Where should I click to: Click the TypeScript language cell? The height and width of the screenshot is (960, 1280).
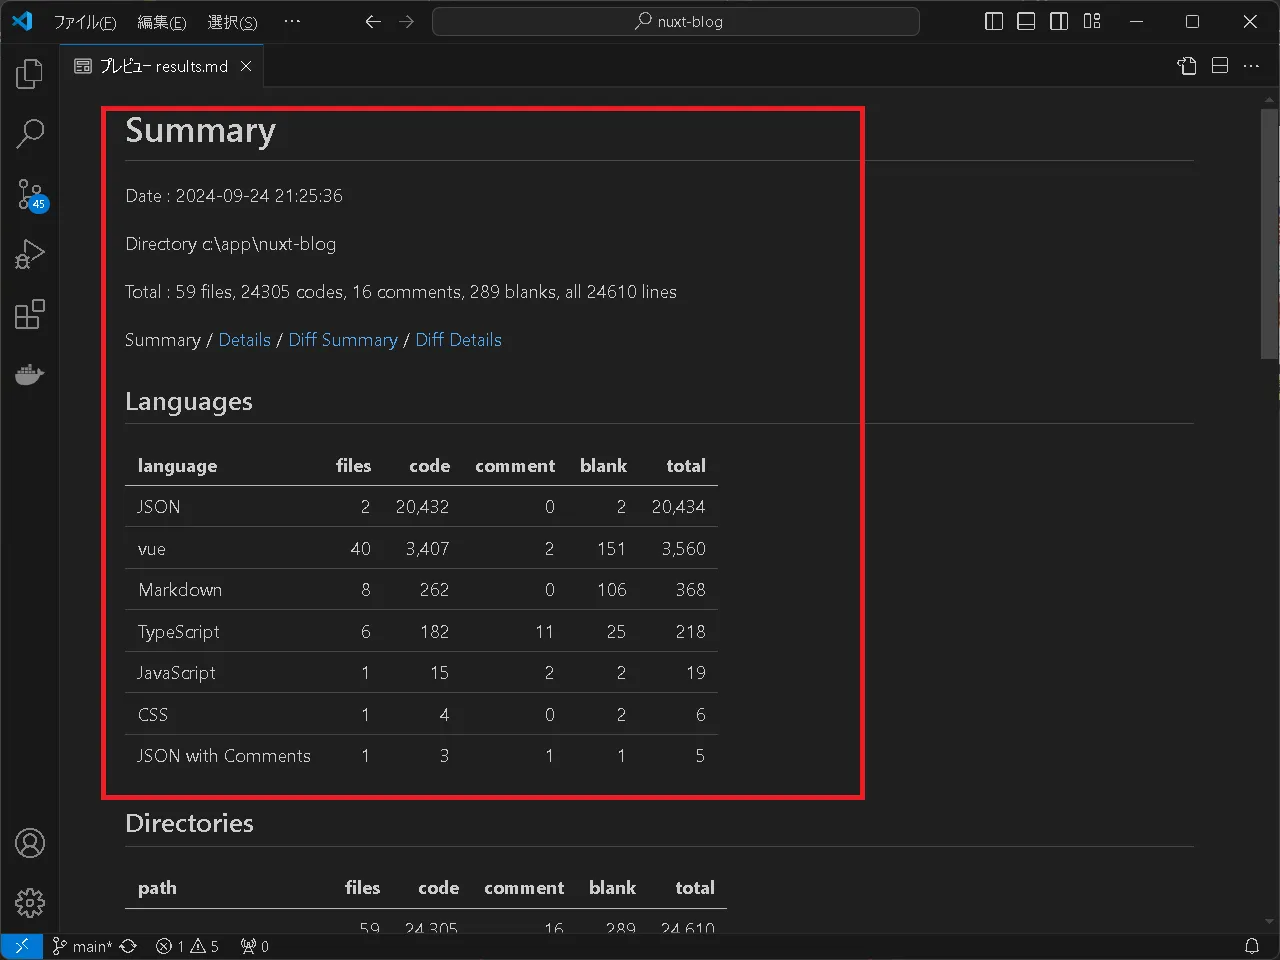click(x=178, y=632)
